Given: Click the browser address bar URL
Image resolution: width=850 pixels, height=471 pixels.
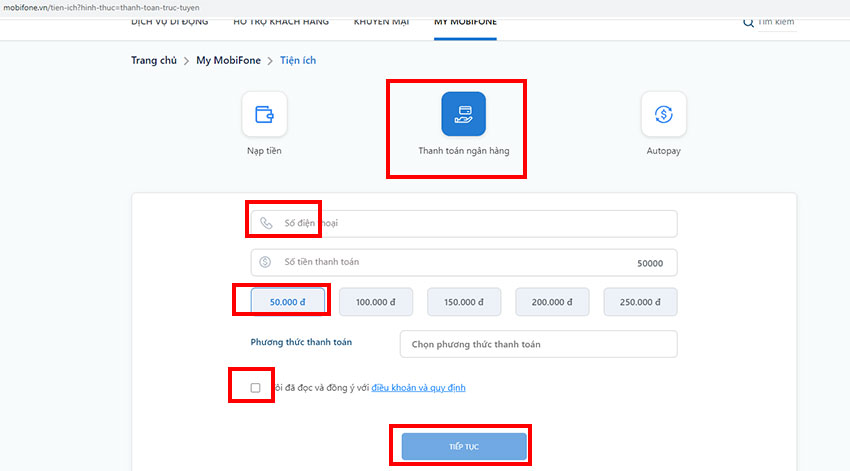Looking at the screenshot, I should [101, 8].
